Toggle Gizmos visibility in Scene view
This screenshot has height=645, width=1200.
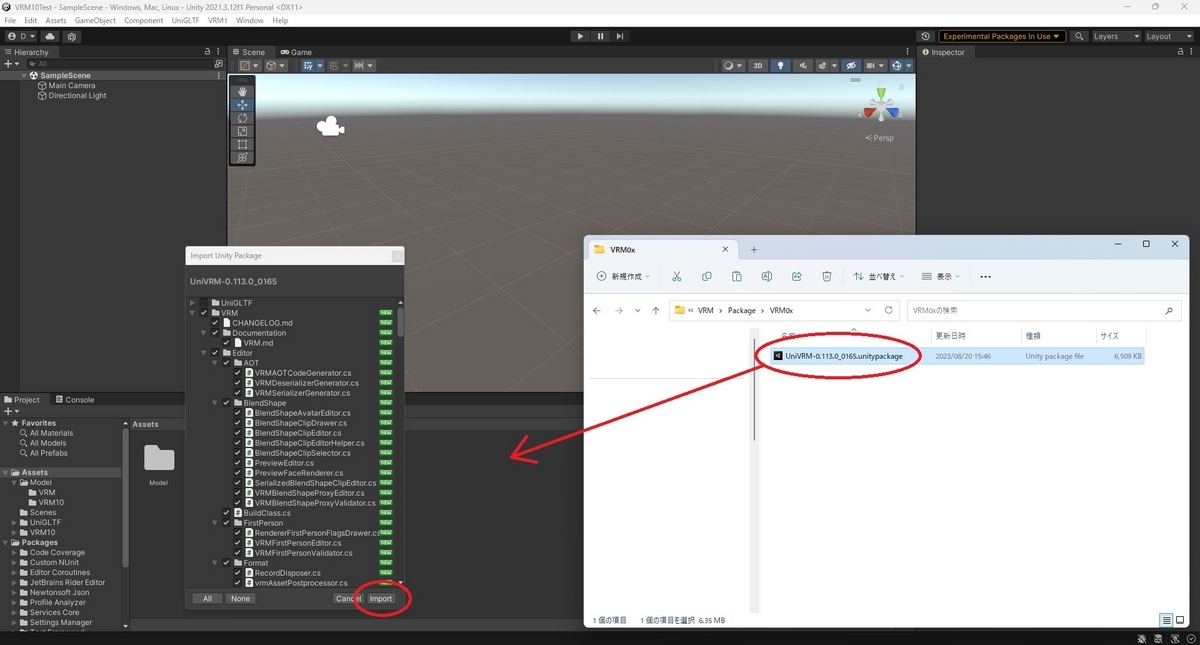point(898,66)
